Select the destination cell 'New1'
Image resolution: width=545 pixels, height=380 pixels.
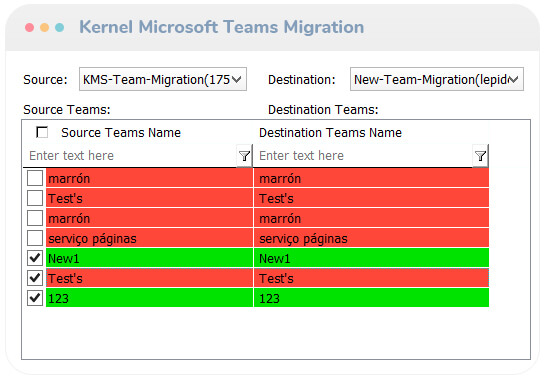(371, 258)
